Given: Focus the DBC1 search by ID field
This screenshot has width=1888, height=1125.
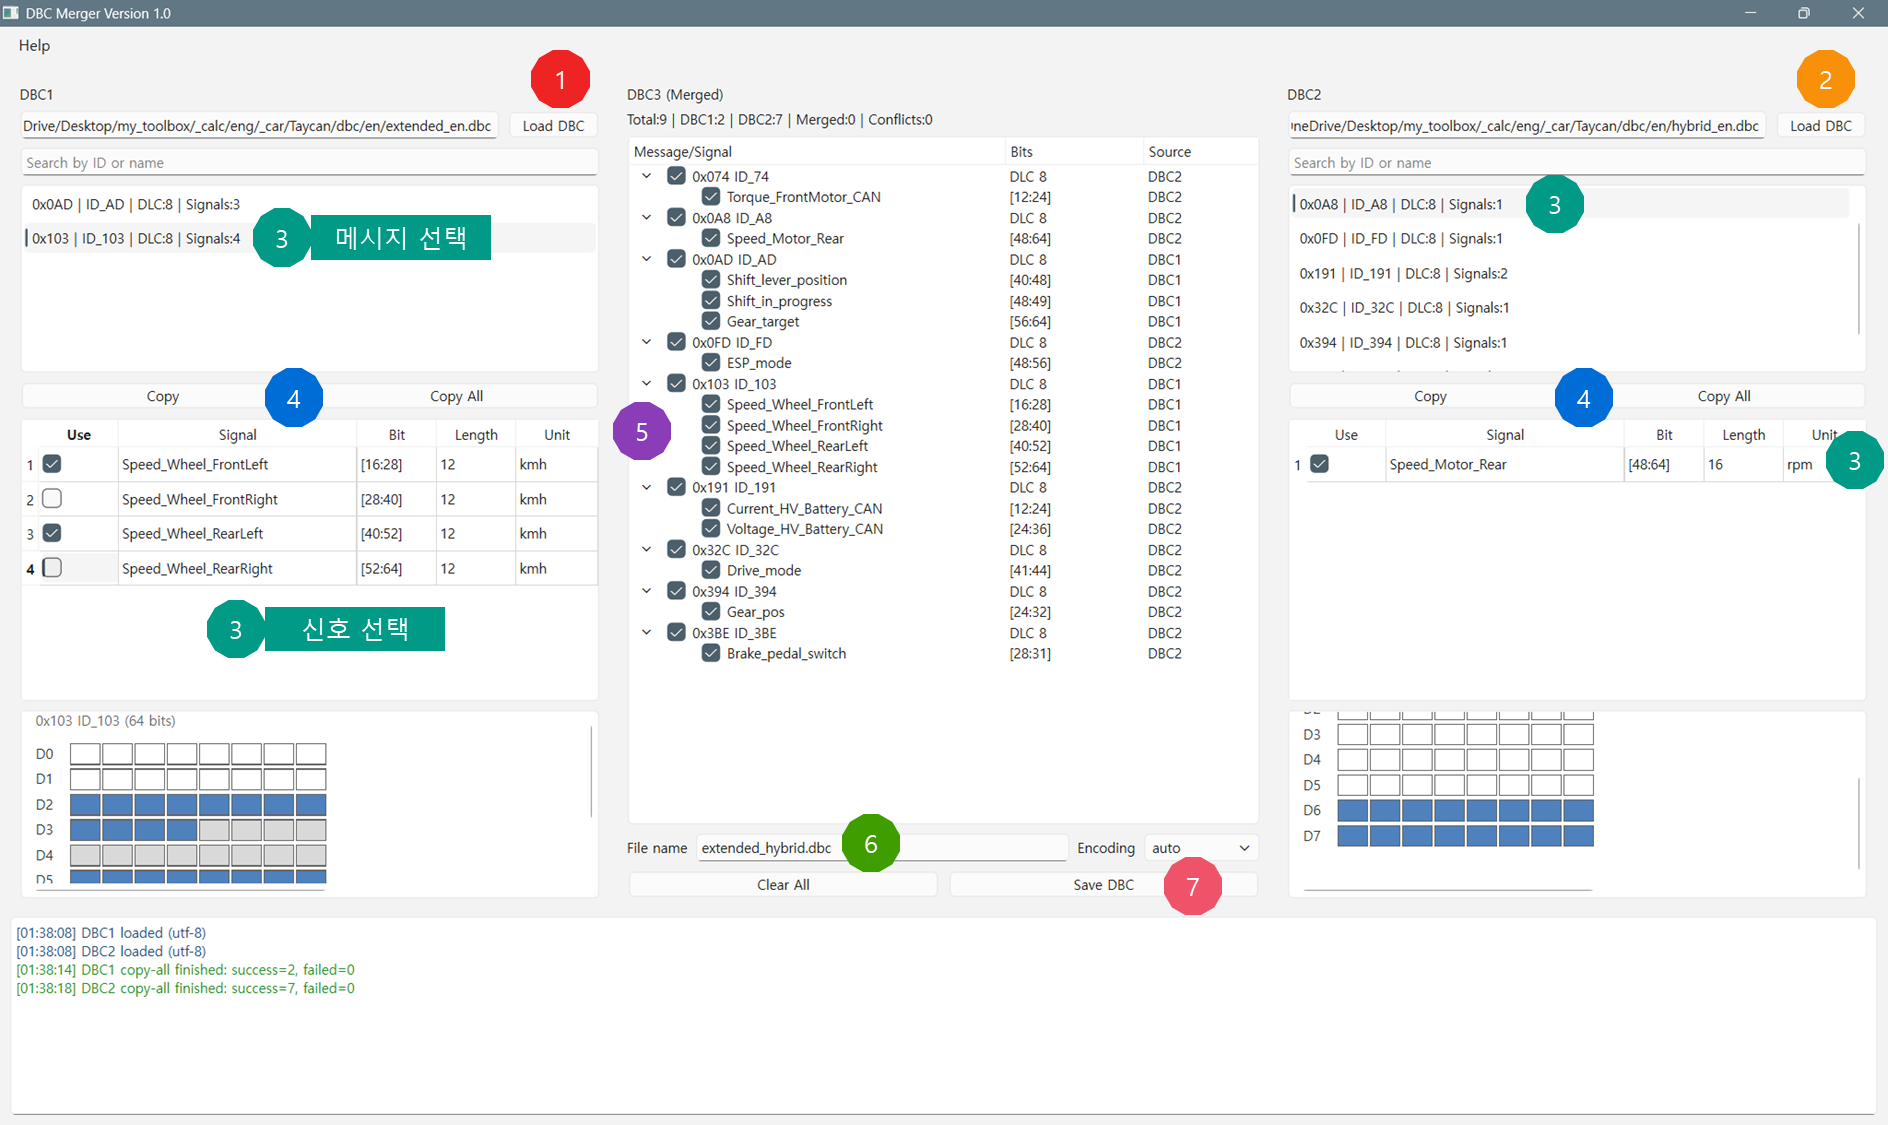Looking at the screenshot, I should [310, 162].
